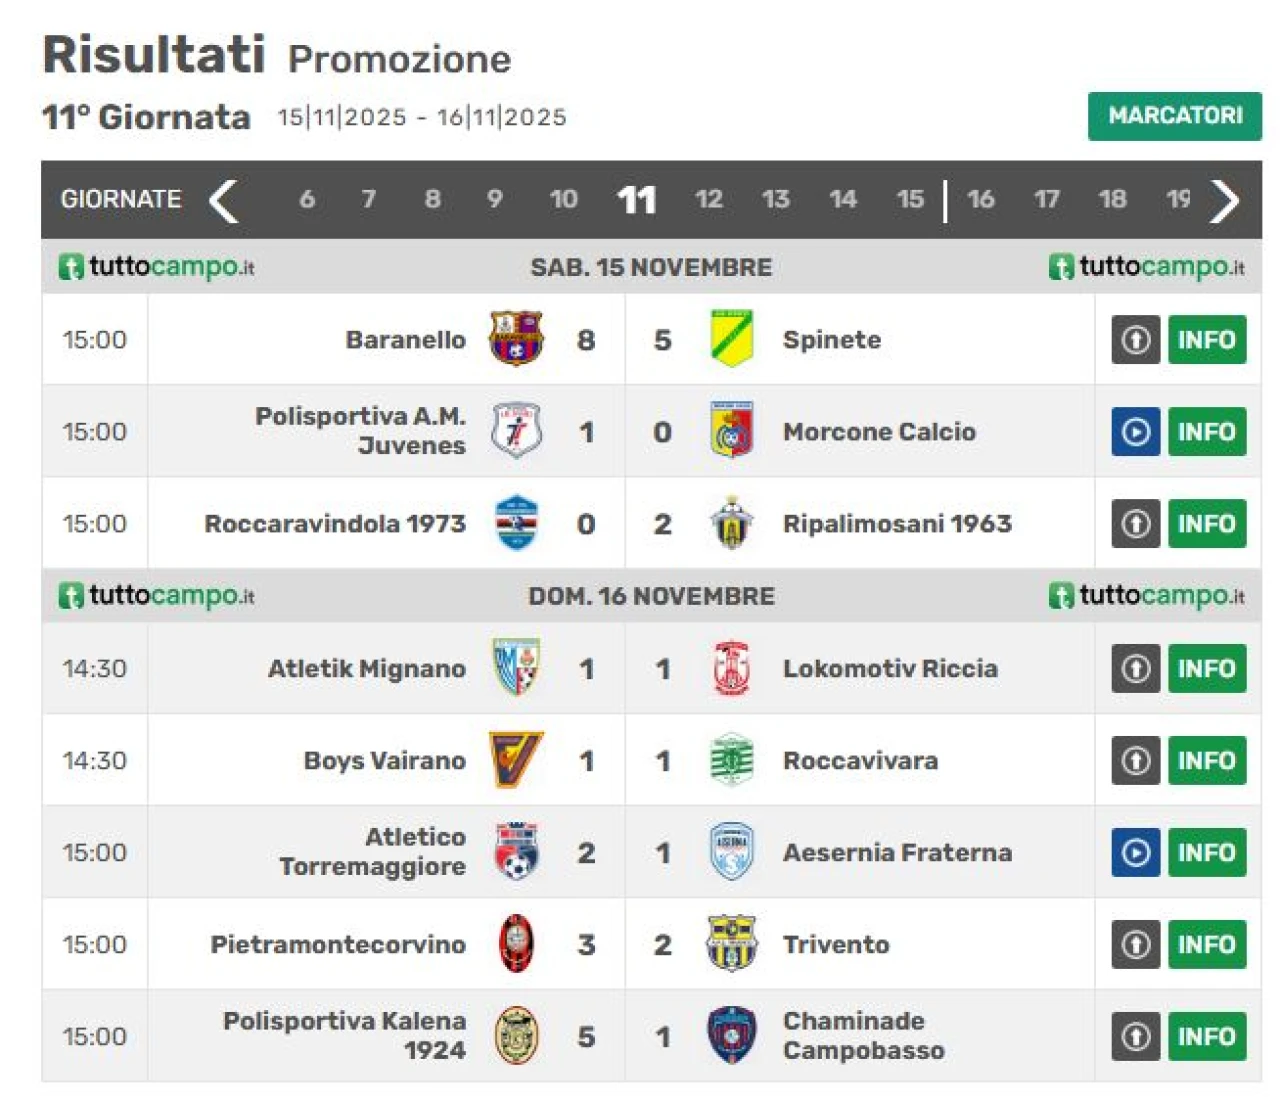Click the Spinete team crest
This screenshot has height=1102, width=1280.
coord(731,339)
